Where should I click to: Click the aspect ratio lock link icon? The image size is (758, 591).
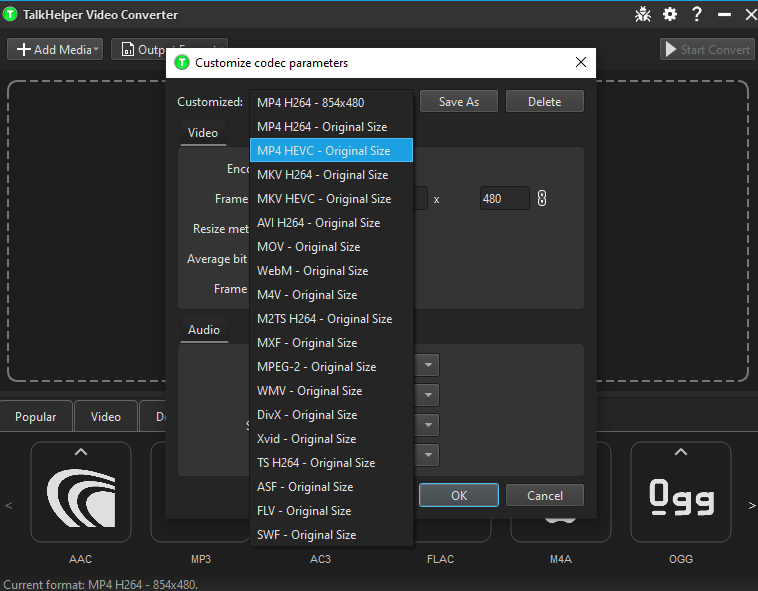pyautogui.click(x=541, y=198)
